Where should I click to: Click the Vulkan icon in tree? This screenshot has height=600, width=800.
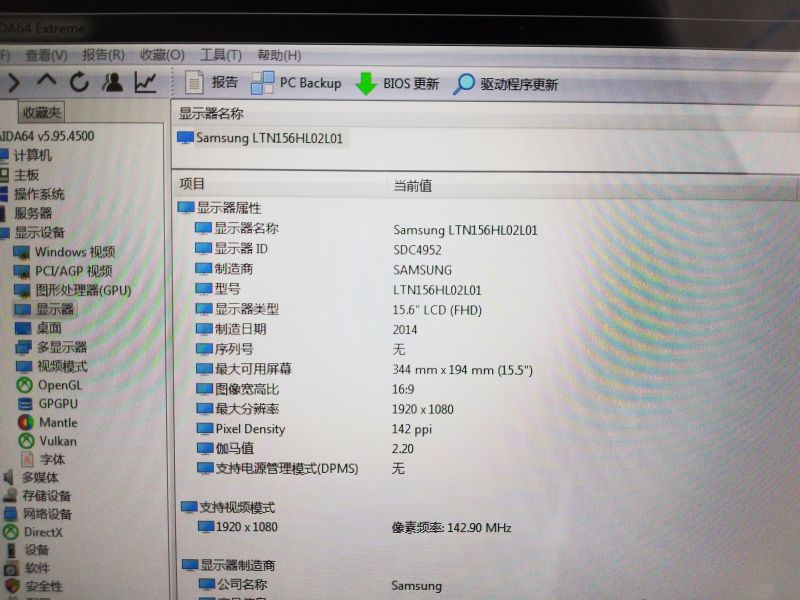(x=26, y=441)
